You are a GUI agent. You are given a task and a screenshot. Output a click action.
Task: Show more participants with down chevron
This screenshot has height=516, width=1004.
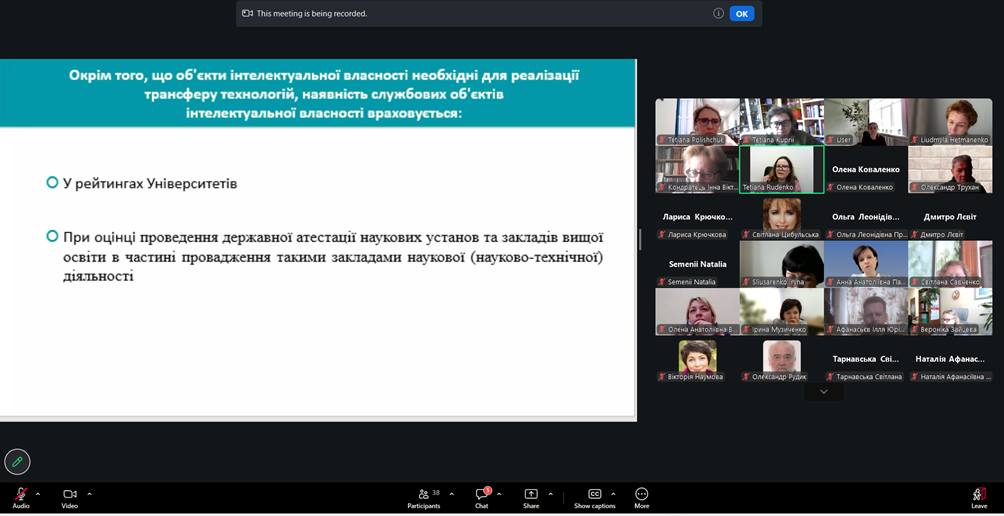[823, 392]
